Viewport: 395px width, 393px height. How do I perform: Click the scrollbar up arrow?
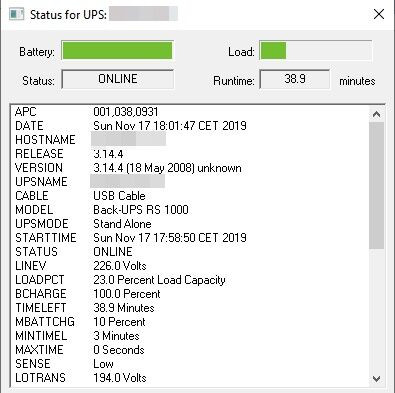tap(377, 115)
